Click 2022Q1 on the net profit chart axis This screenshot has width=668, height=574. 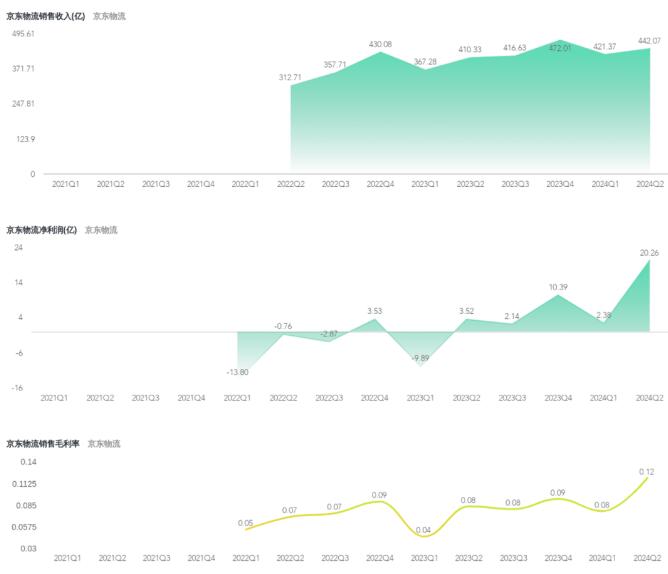pos(237,398)
